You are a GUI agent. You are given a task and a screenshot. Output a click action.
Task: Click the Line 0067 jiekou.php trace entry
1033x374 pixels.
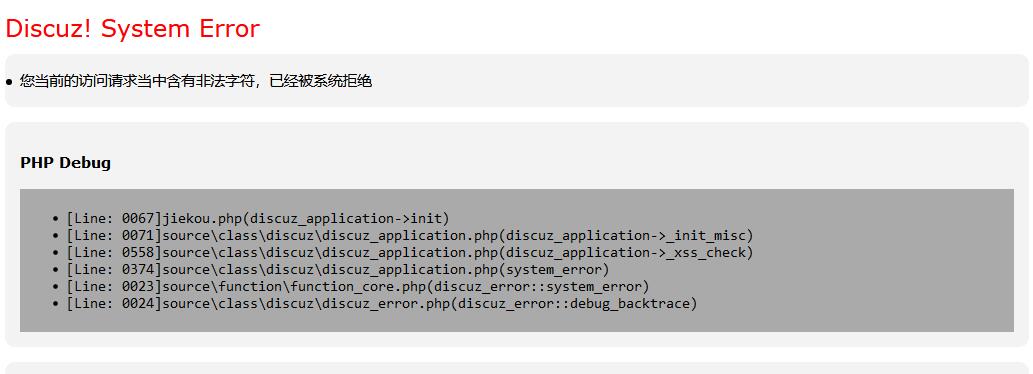pos(258,218)
